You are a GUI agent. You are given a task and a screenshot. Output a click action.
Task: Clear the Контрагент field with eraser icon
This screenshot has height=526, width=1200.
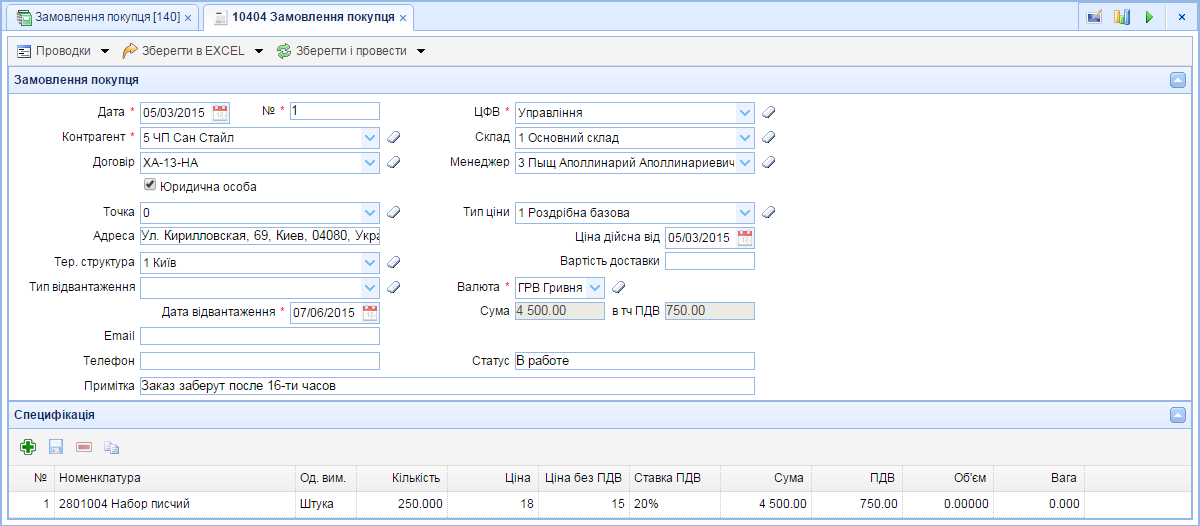coord(394,137)
